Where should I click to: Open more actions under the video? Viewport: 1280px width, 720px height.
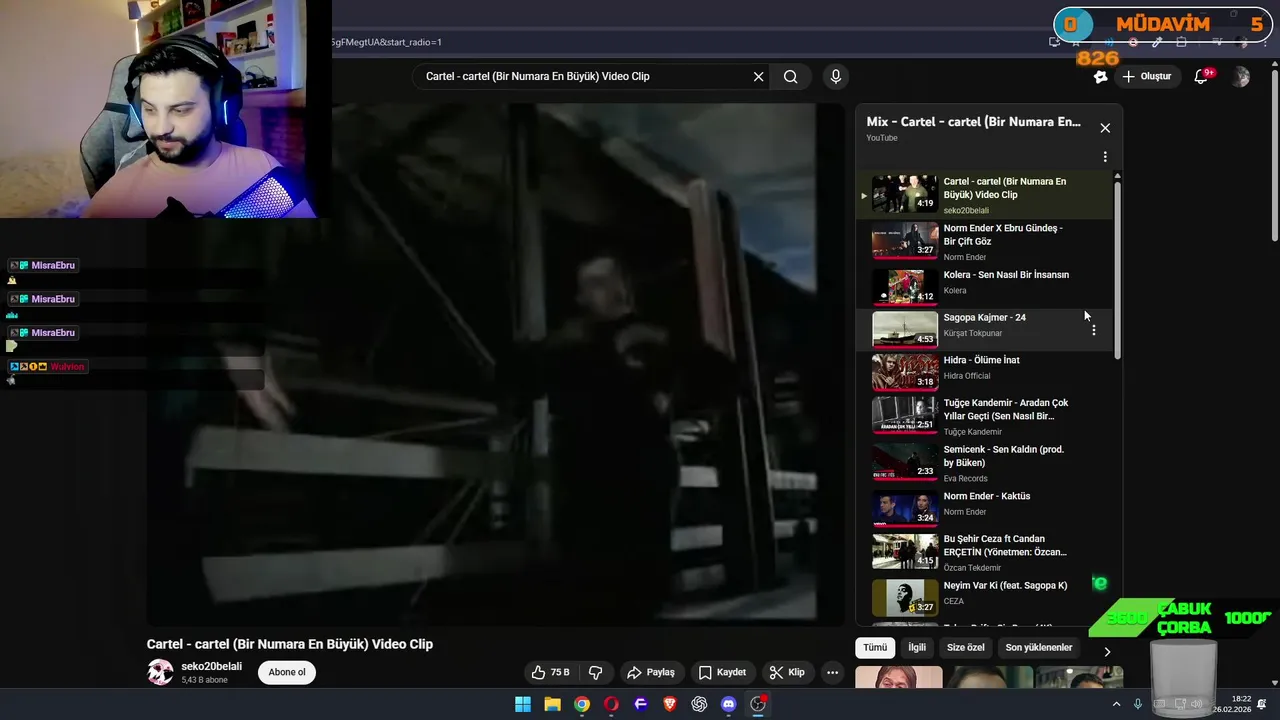click(832, 672)
